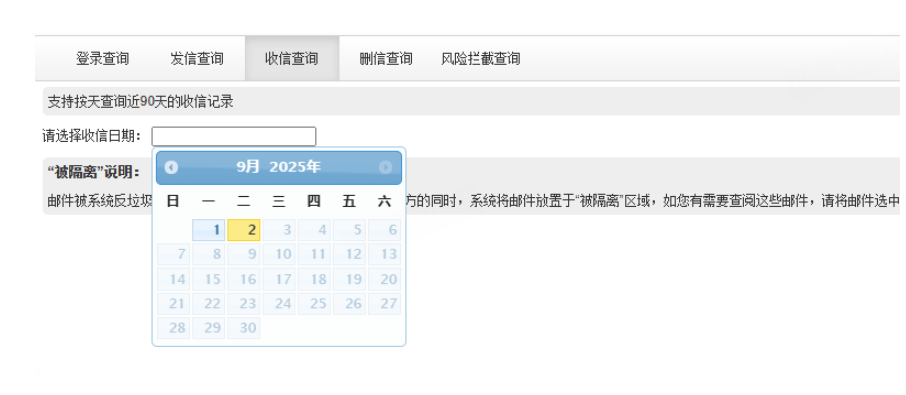
Task: Click disabled date 3 in calendar
Action: click(x=279, y=230)
